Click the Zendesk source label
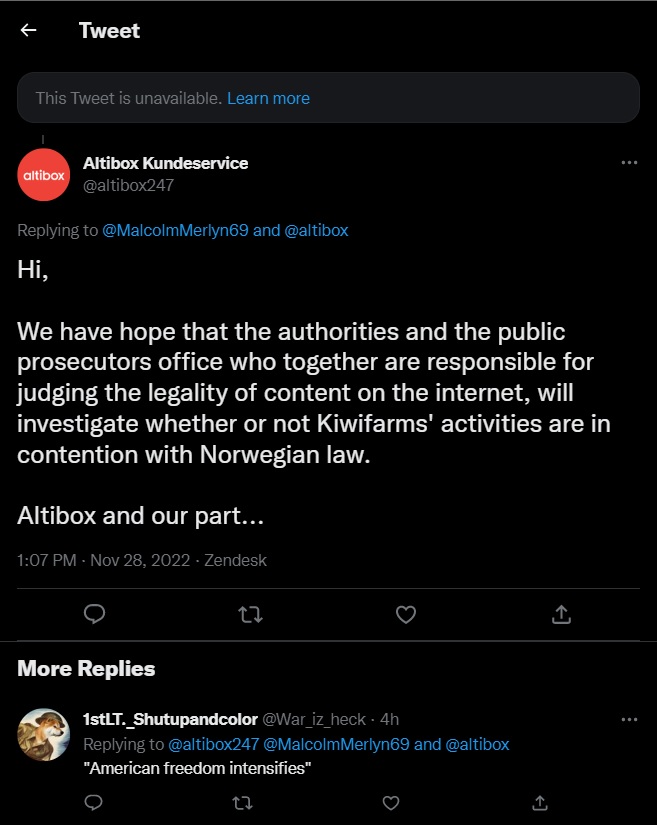 pos(236,560)
